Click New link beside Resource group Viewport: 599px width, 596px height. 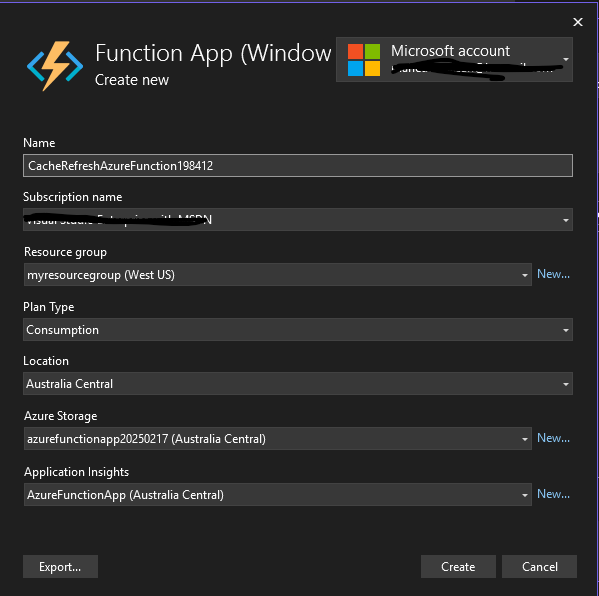tap(553, 274)
